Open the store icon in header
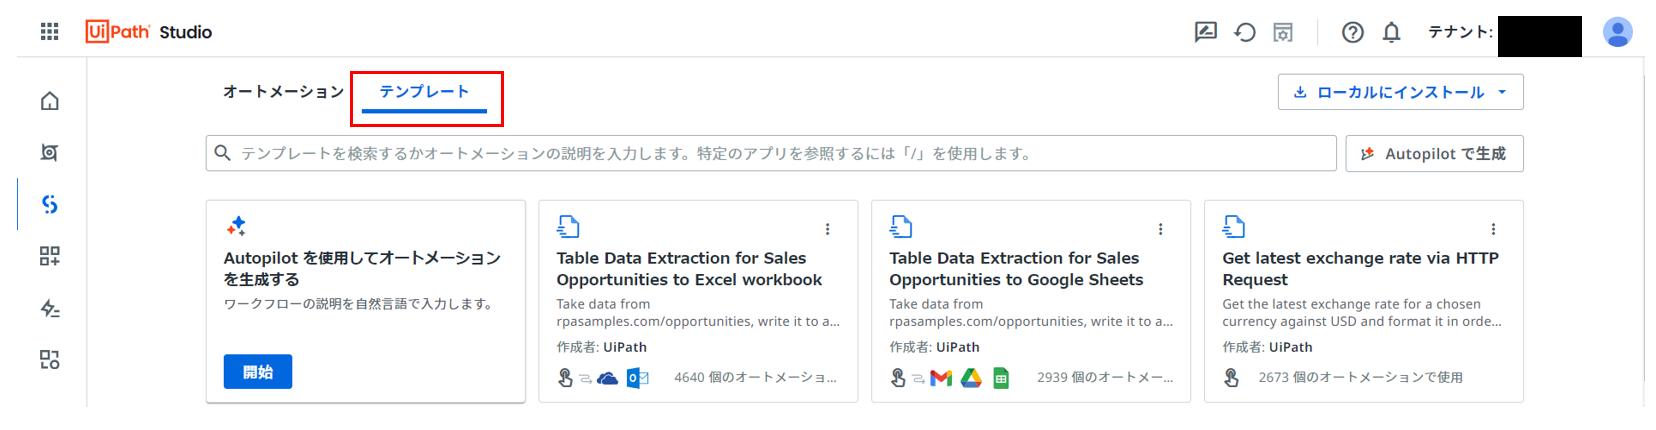The height and width of the screenshot is (430, 1656). point(1283,32)
